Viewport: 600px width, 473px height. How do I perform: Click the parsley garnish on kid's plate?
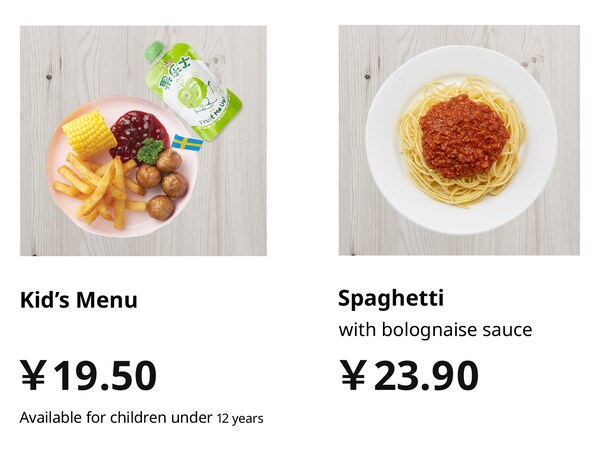pyautogui.click(x=150, y=151)
